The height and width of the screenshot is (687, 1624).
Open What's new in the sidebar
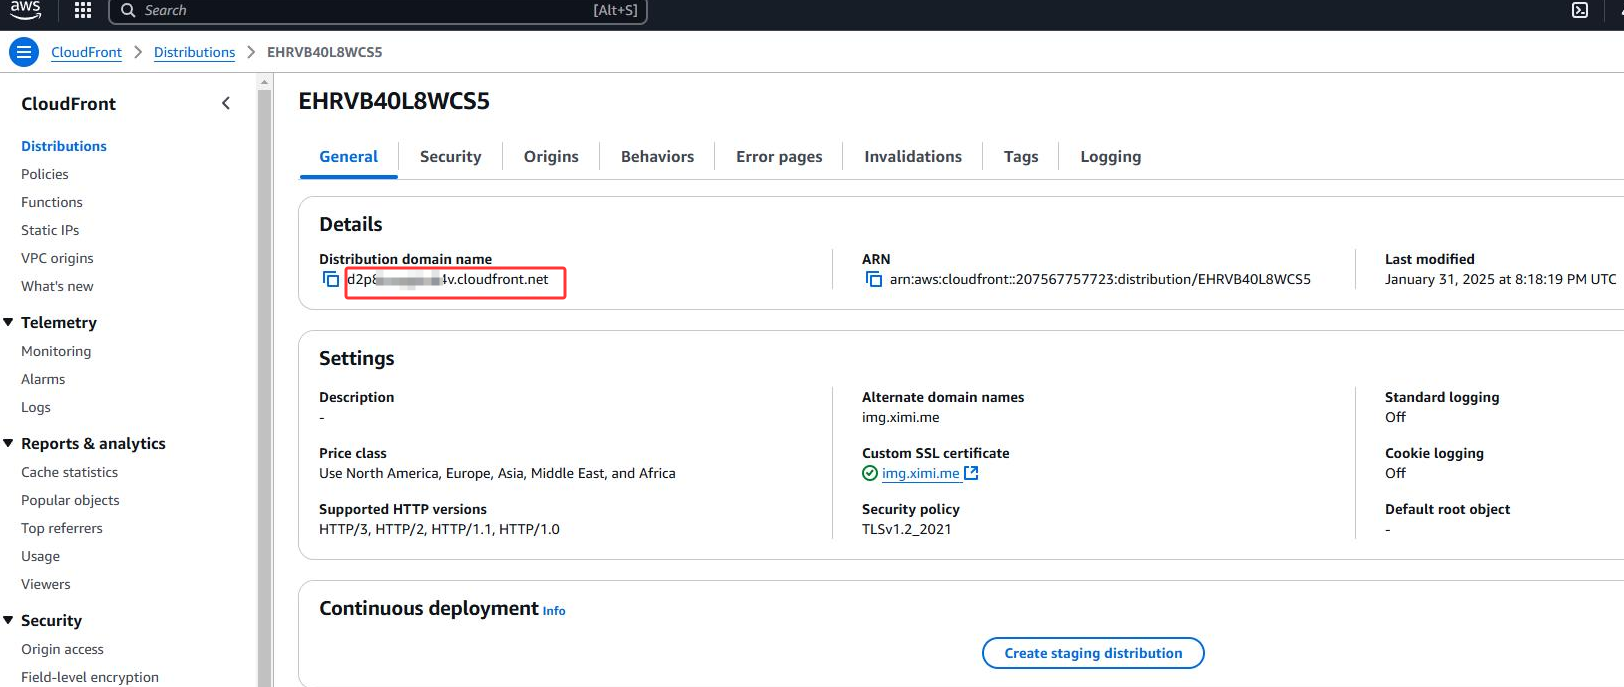[x=57, y=286]
